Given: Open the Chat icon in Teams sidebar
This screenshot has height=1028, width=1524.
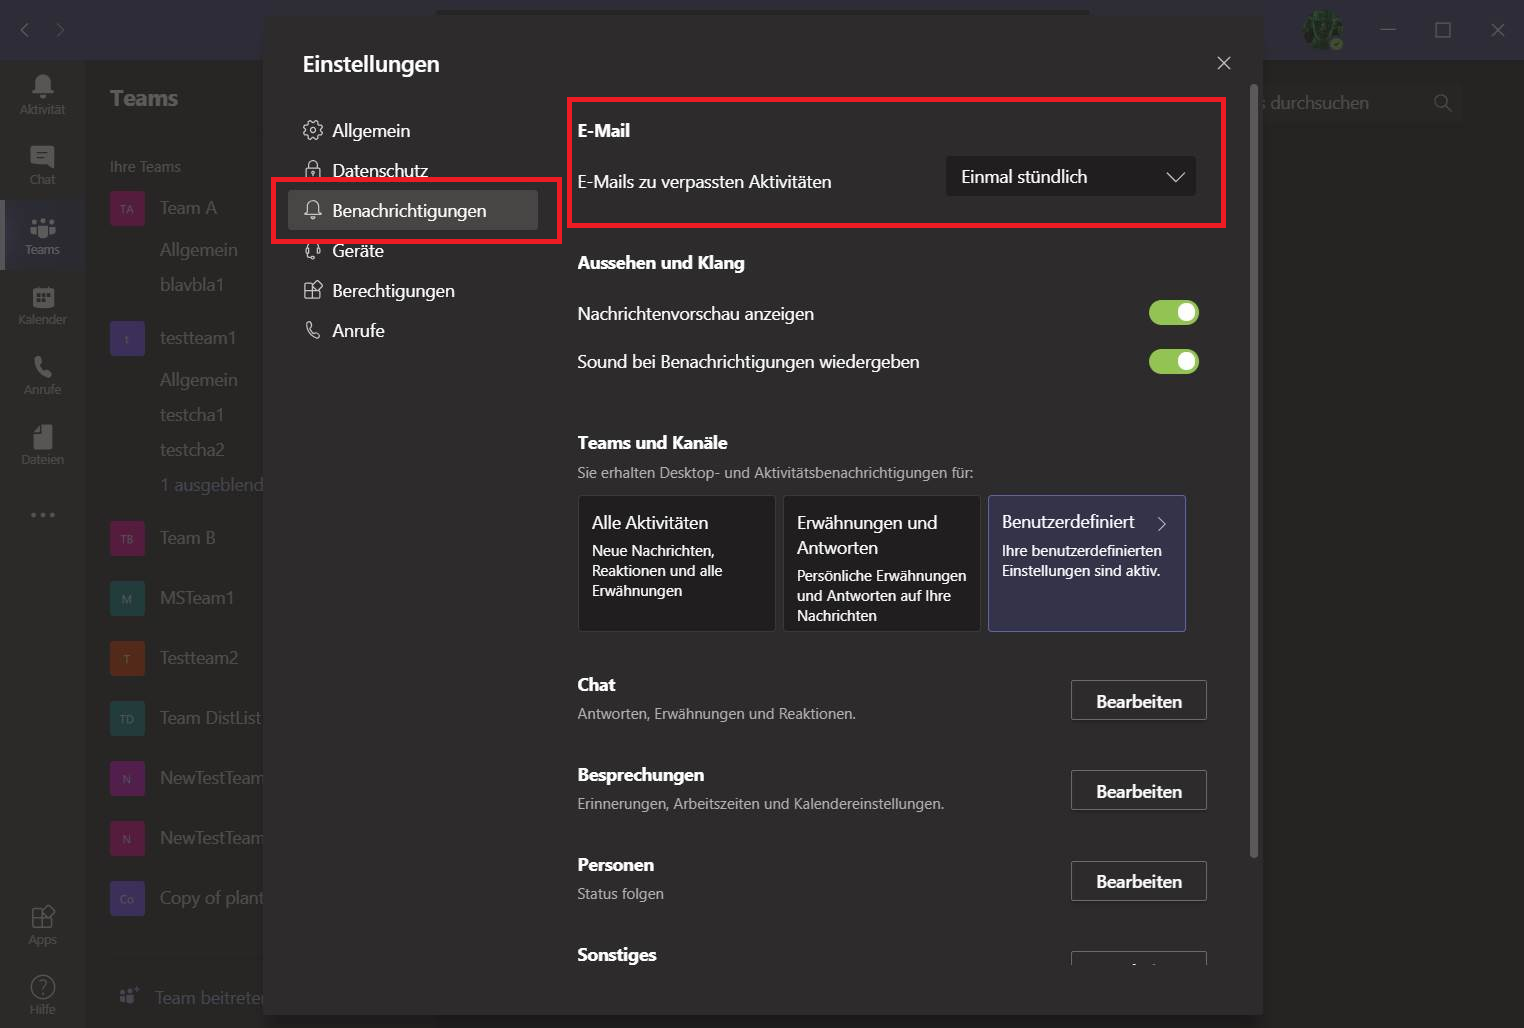Looking at the screenshot, I should (x=42, y=156).
